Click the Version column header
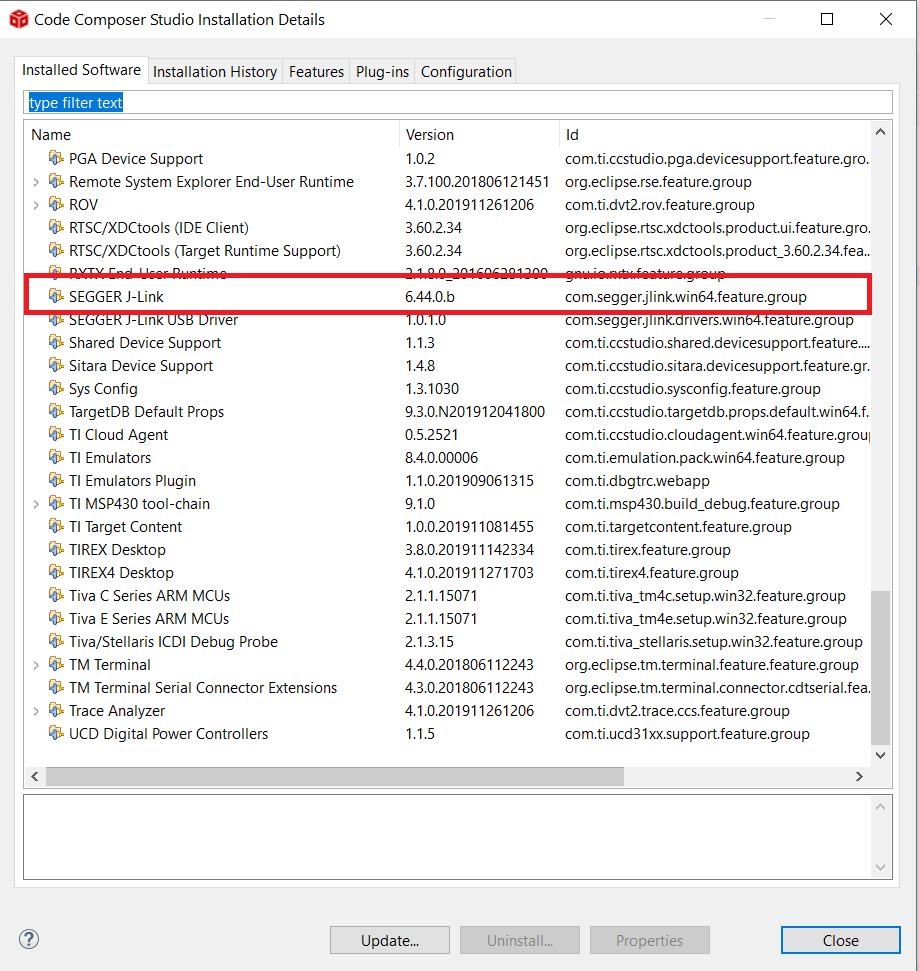The image size is (919, 971). pos(430,134)
